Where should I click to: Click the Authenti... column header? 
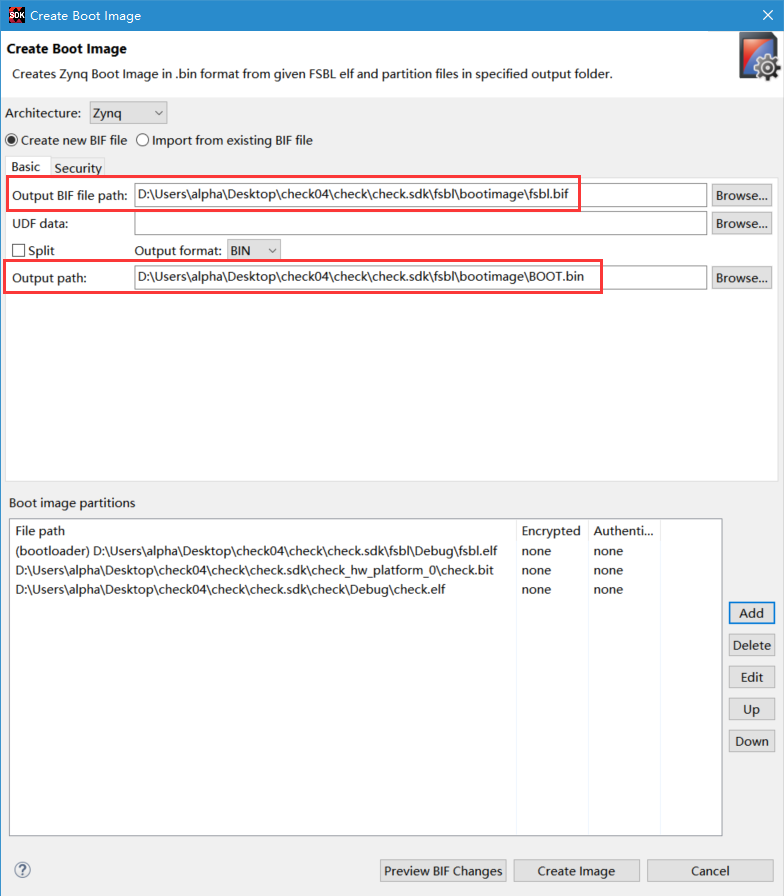(623, 531)
